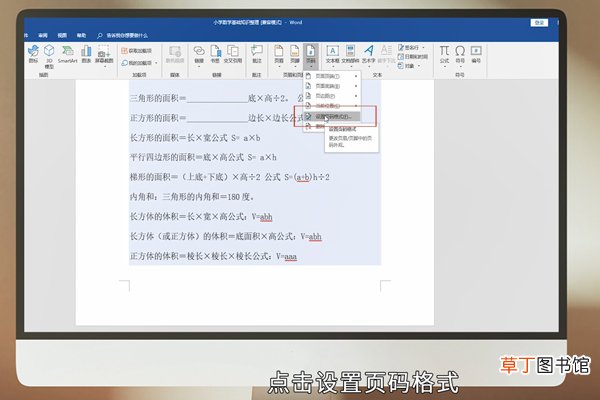The width and height of the screenshot is (600, 400).
Task: Click the Tell Me search box
Action: point(122,36)
